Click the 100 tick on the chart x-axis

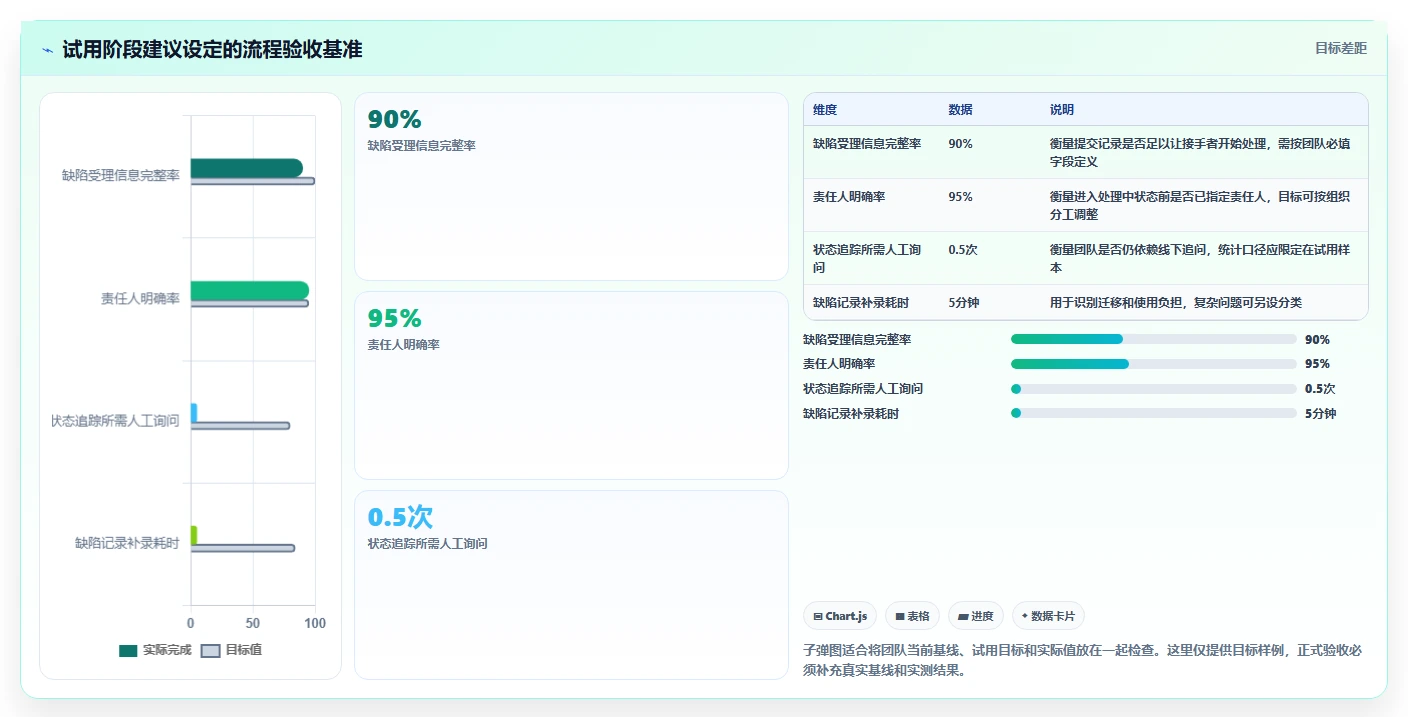(x=315, y=624)
